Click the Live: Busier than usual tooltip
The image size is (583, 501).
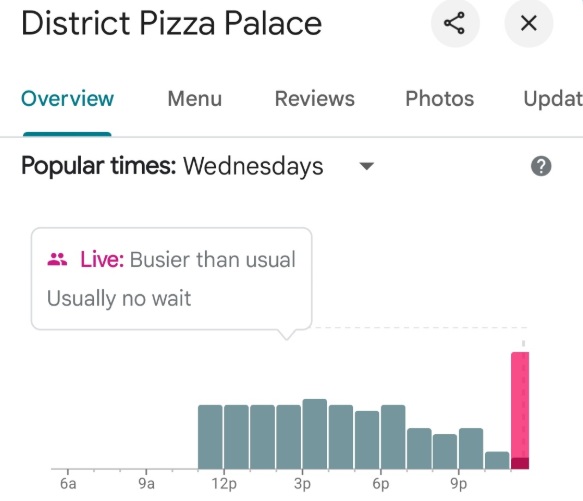(171, 279)
